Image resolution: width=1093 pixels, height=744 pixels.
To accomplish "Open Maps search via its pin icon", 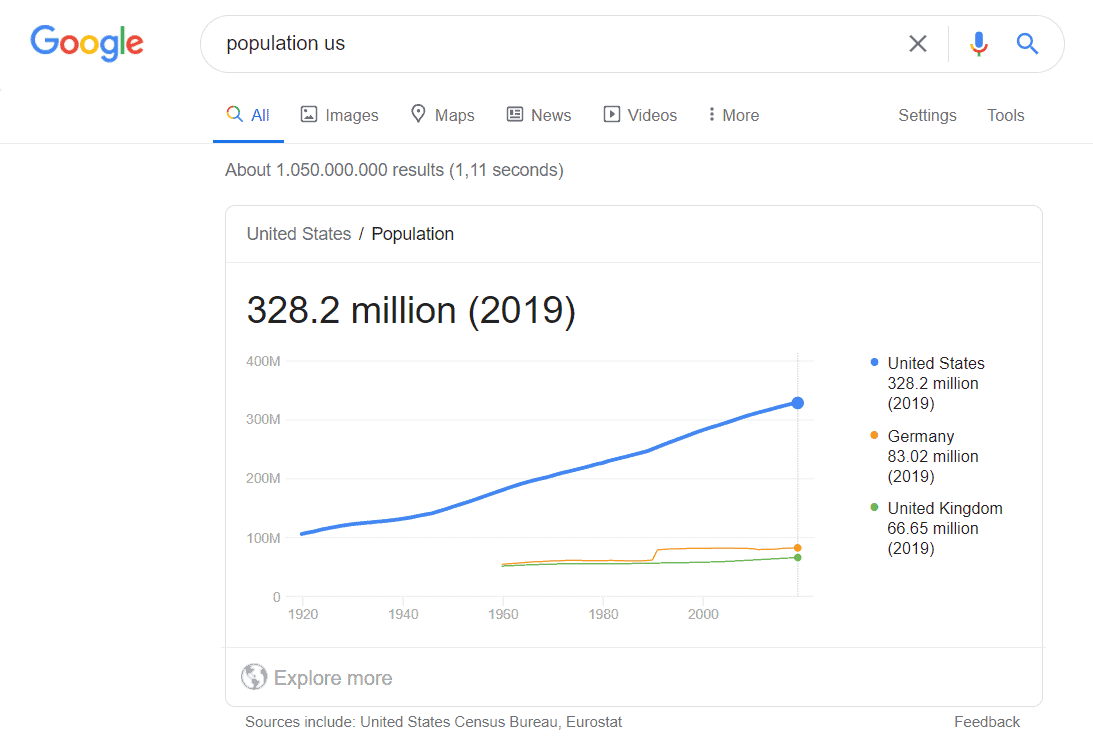I will (x=417, y=114).
